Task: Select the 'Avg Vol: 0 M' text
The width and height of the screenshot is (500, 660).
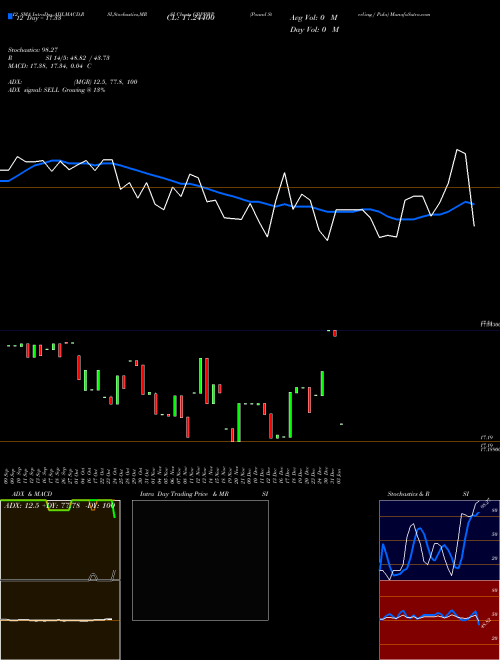Action: [x=314, y=18]
